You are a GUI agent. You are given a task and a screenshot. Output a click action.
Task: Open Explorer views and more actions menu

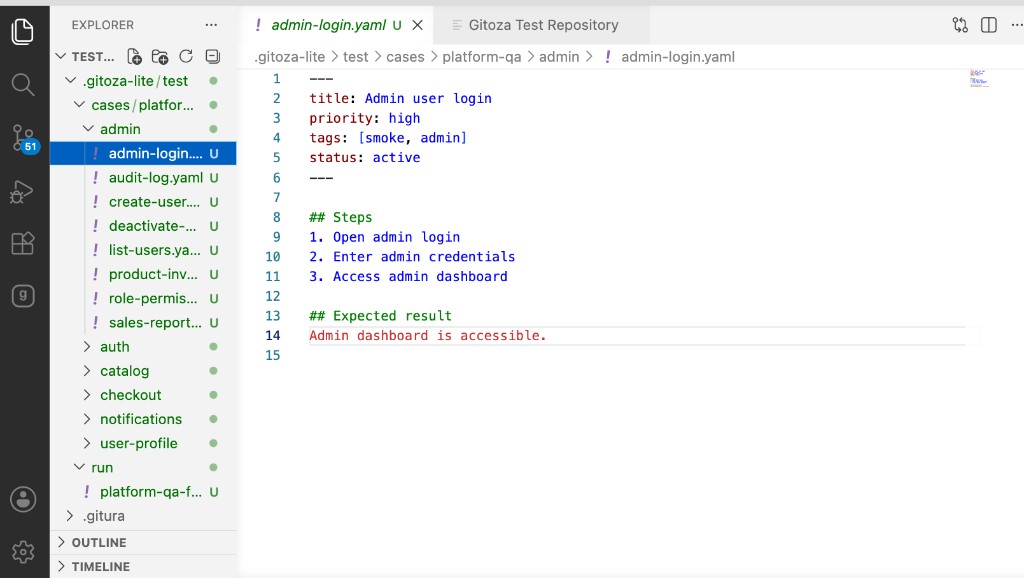click(x=211, y=25)
